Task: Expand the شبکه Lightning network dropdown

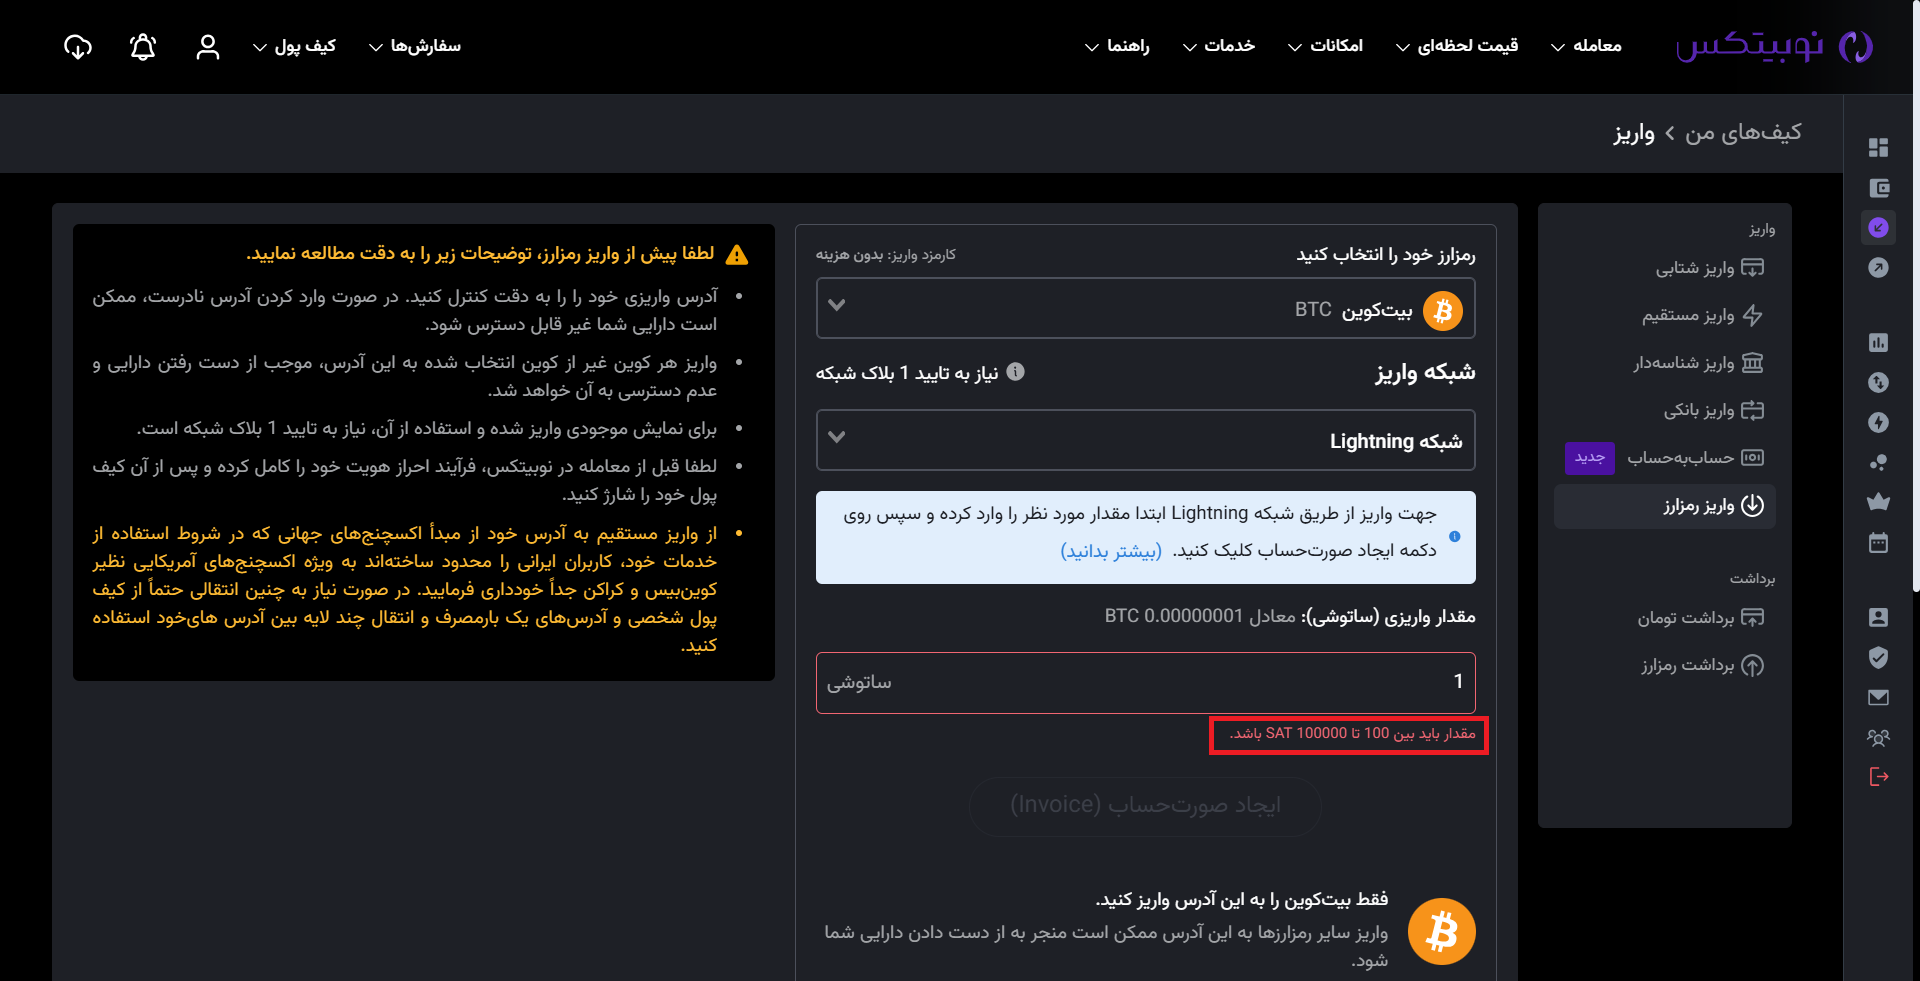Action: (1146, 440)
